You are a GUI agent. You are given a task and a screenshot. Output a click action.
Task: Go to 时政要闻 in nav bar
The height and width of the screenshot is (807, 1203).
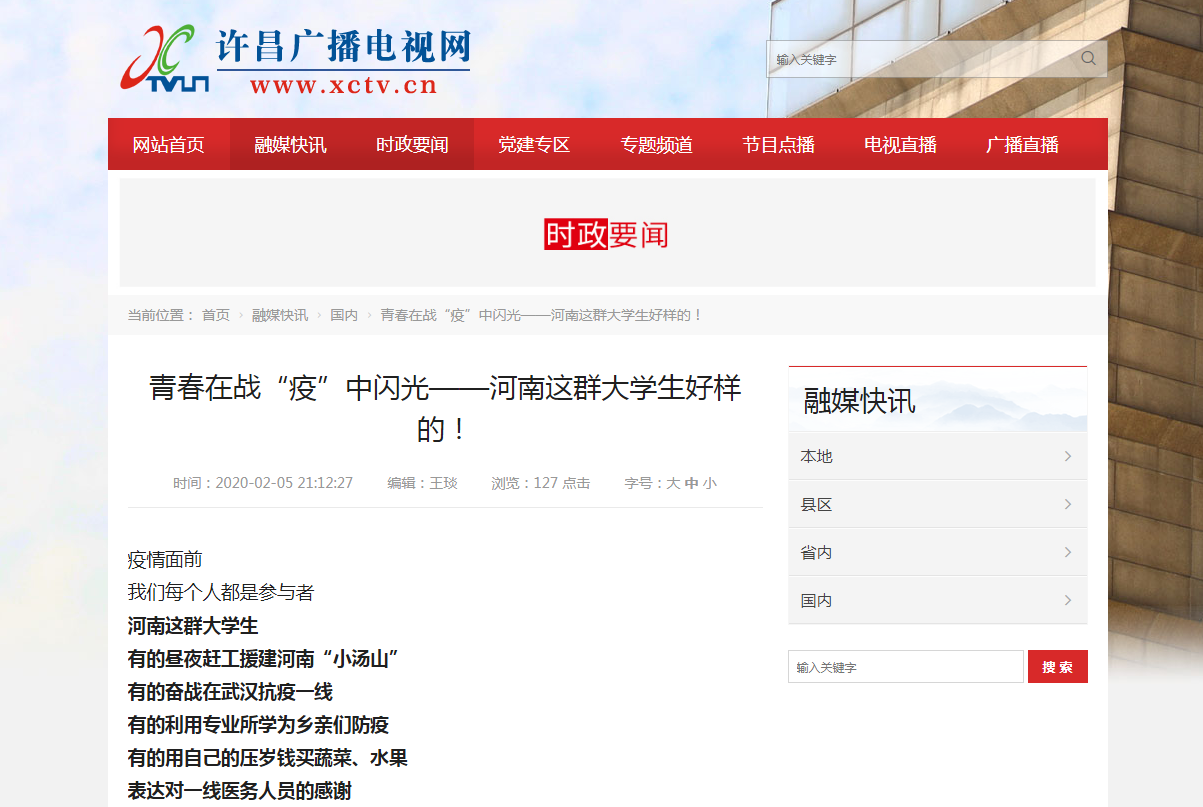(412, 145)
